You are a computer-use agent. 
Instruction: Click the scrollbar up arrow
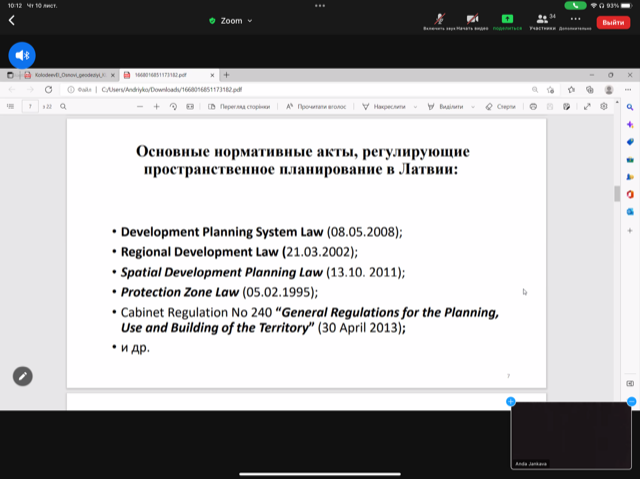[617, 102]
